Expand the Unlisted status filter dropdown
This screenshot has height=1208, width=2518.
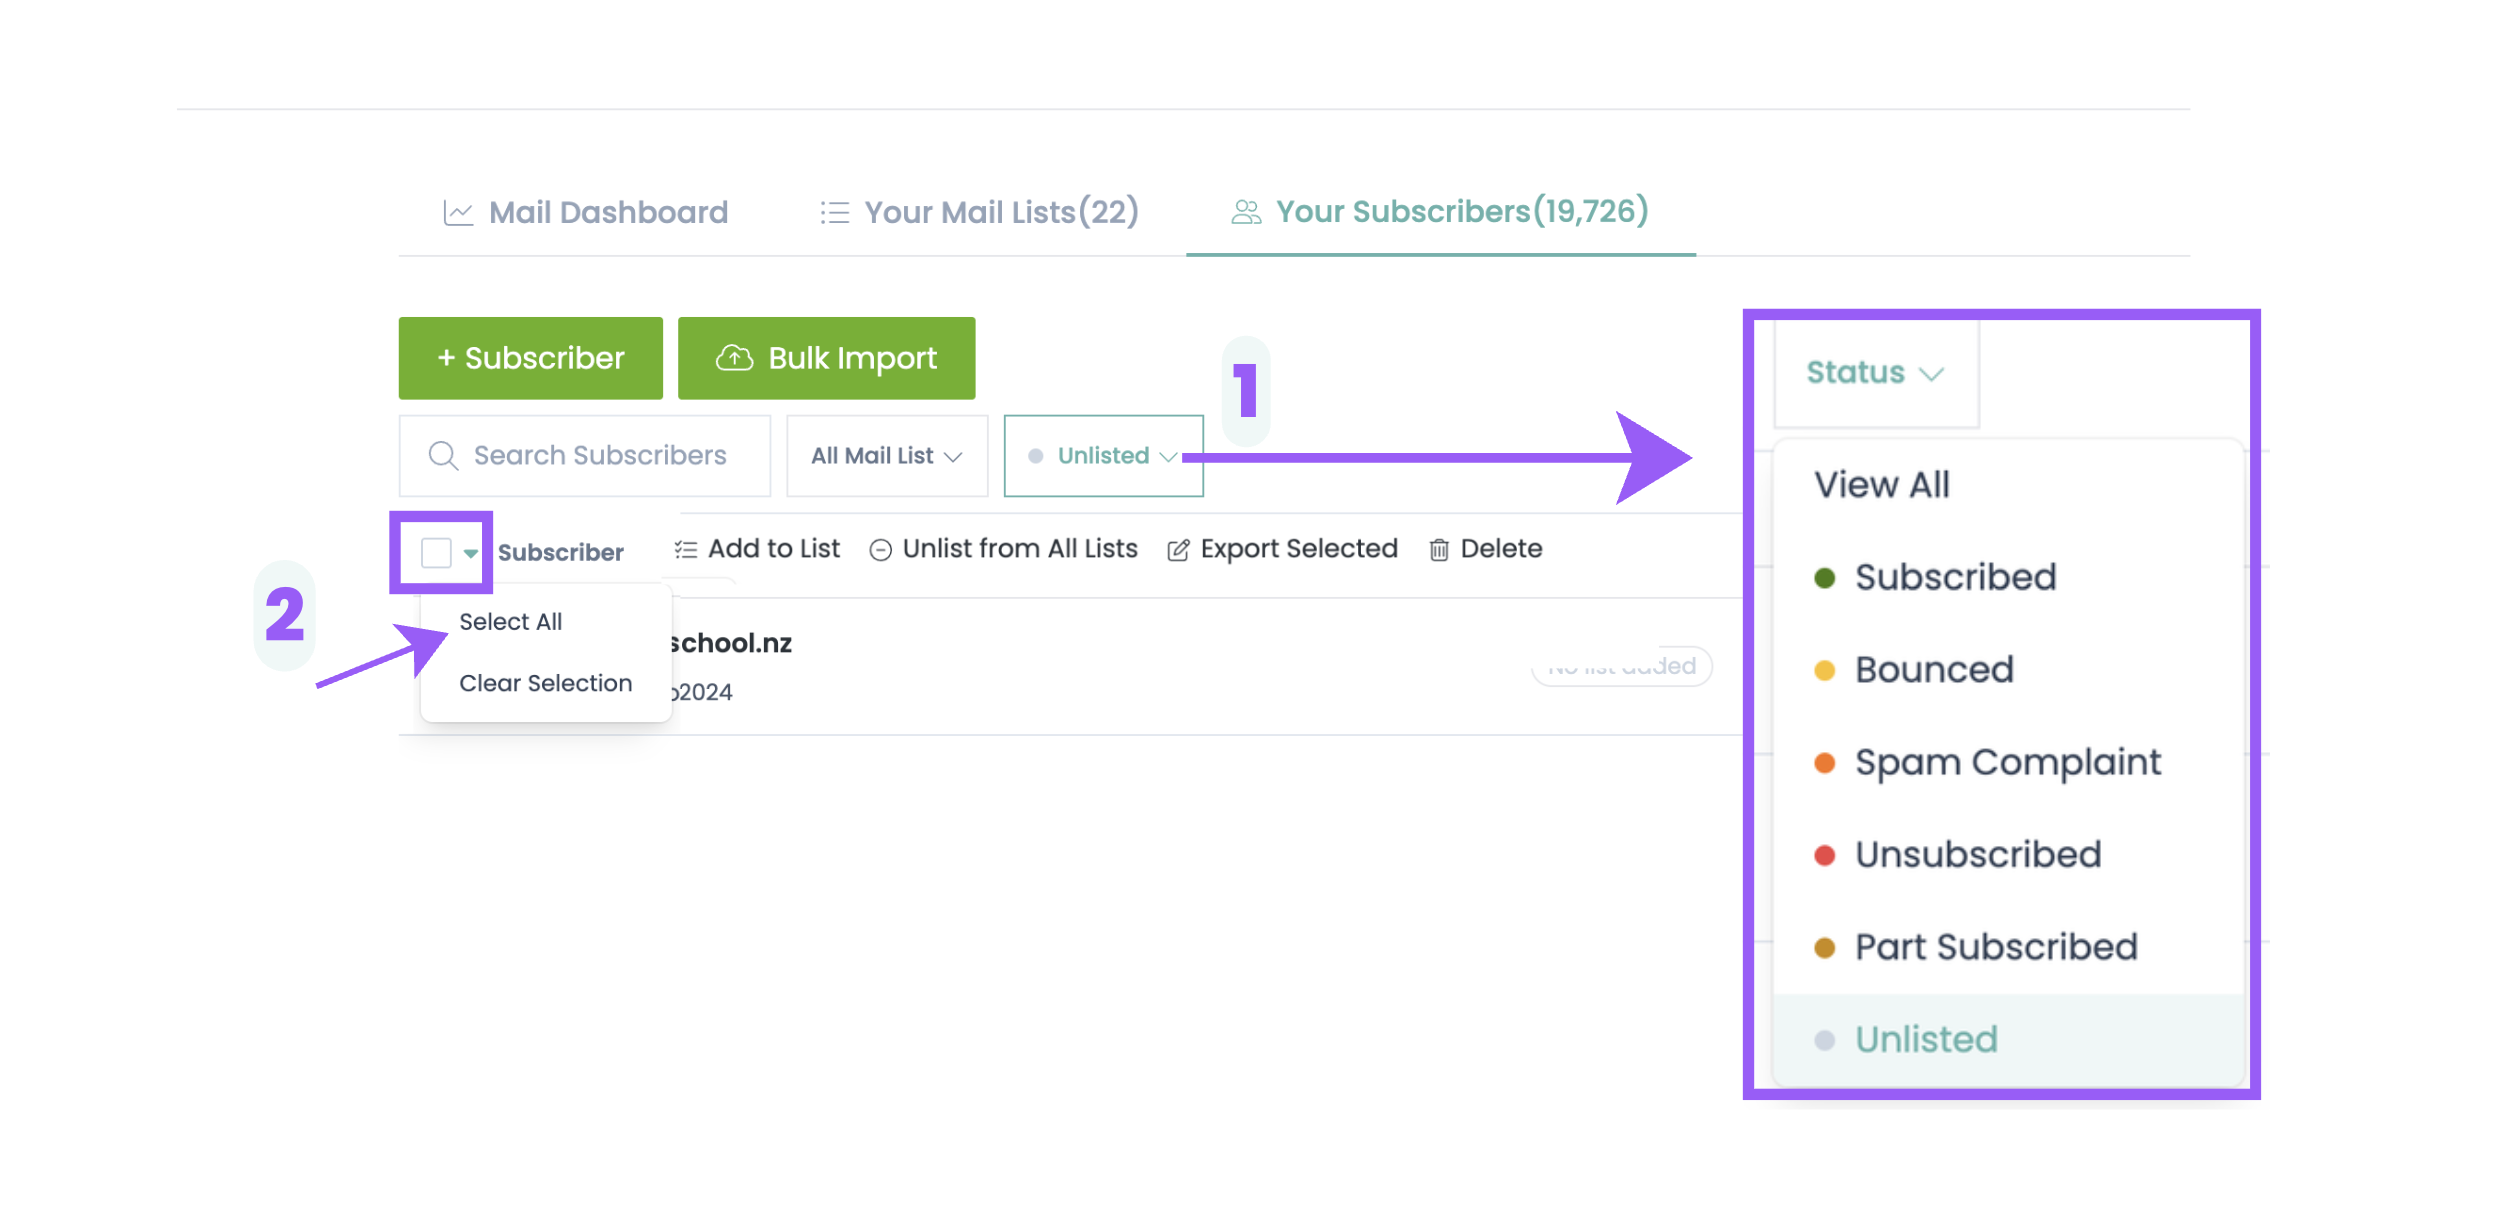[x=1103, y=456]
